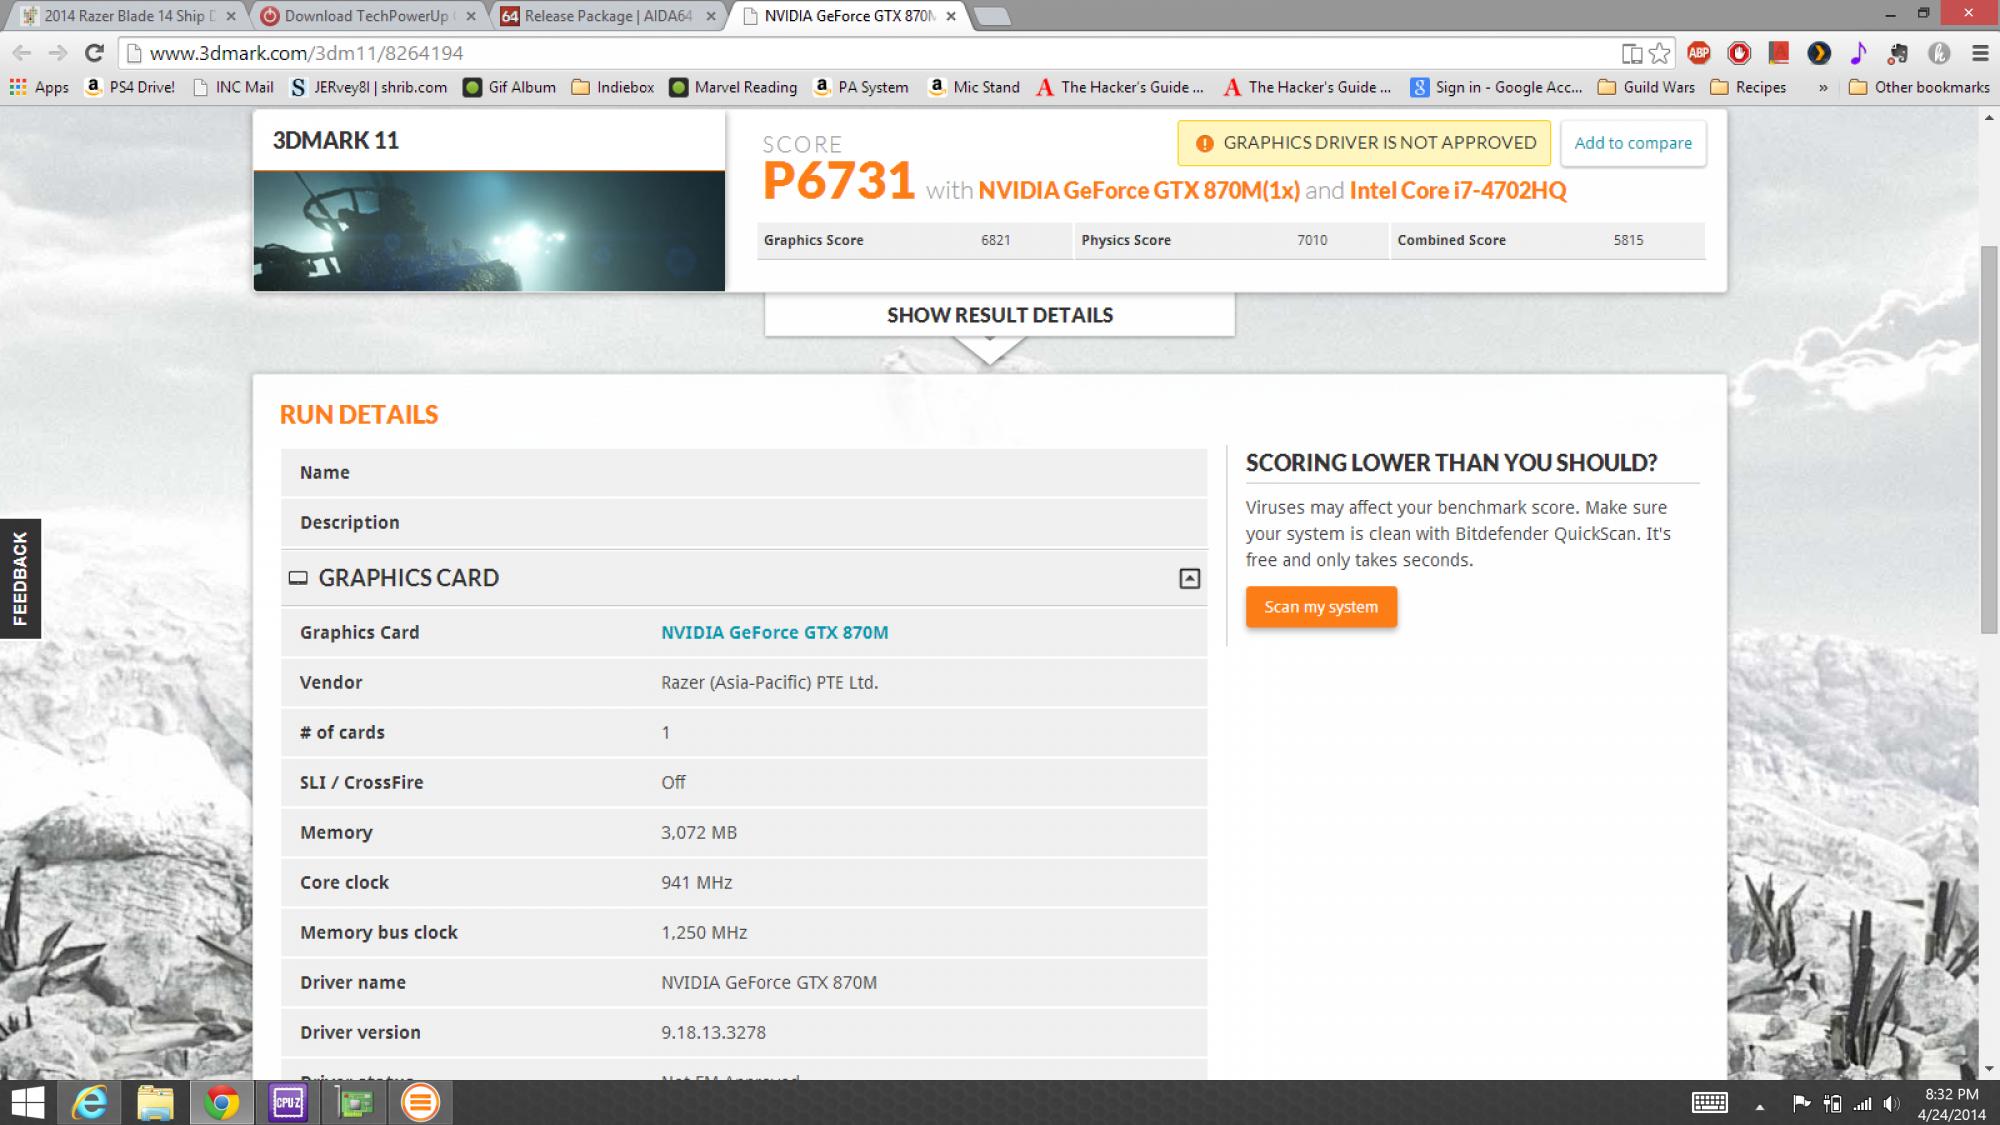Open File Explorer from the taskbar
This screenshot has width=2000, height=1125.
coord(156,1103)
